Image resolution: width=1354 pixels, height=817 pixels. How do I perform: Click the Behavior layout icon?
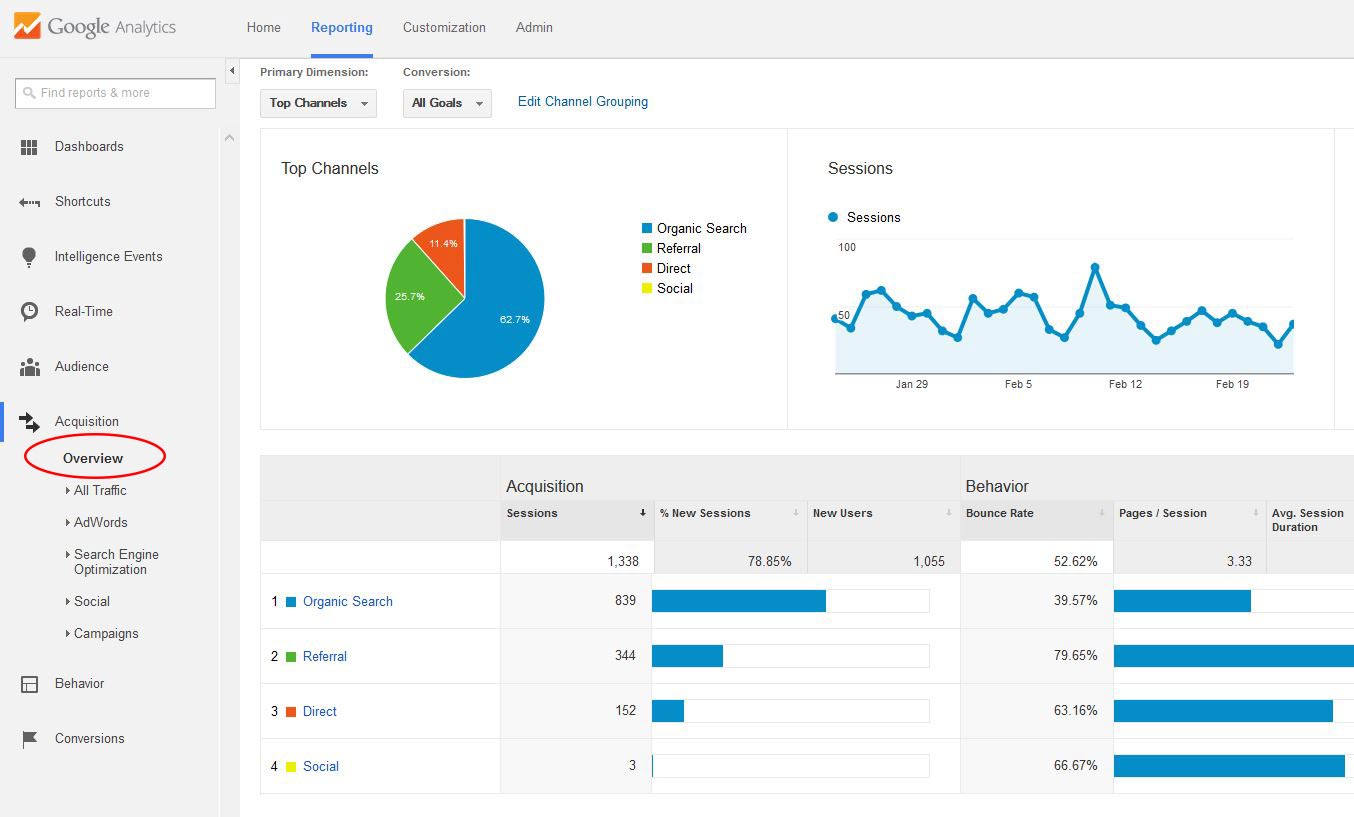click(x=29, y=684)
